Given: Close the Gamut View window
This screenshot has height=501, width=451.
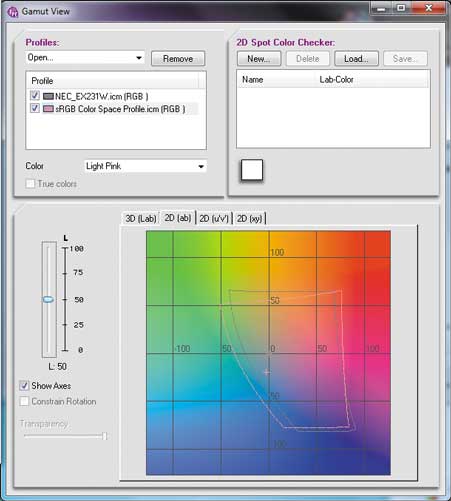Looking at the screenshot, I should pos(429,8).
